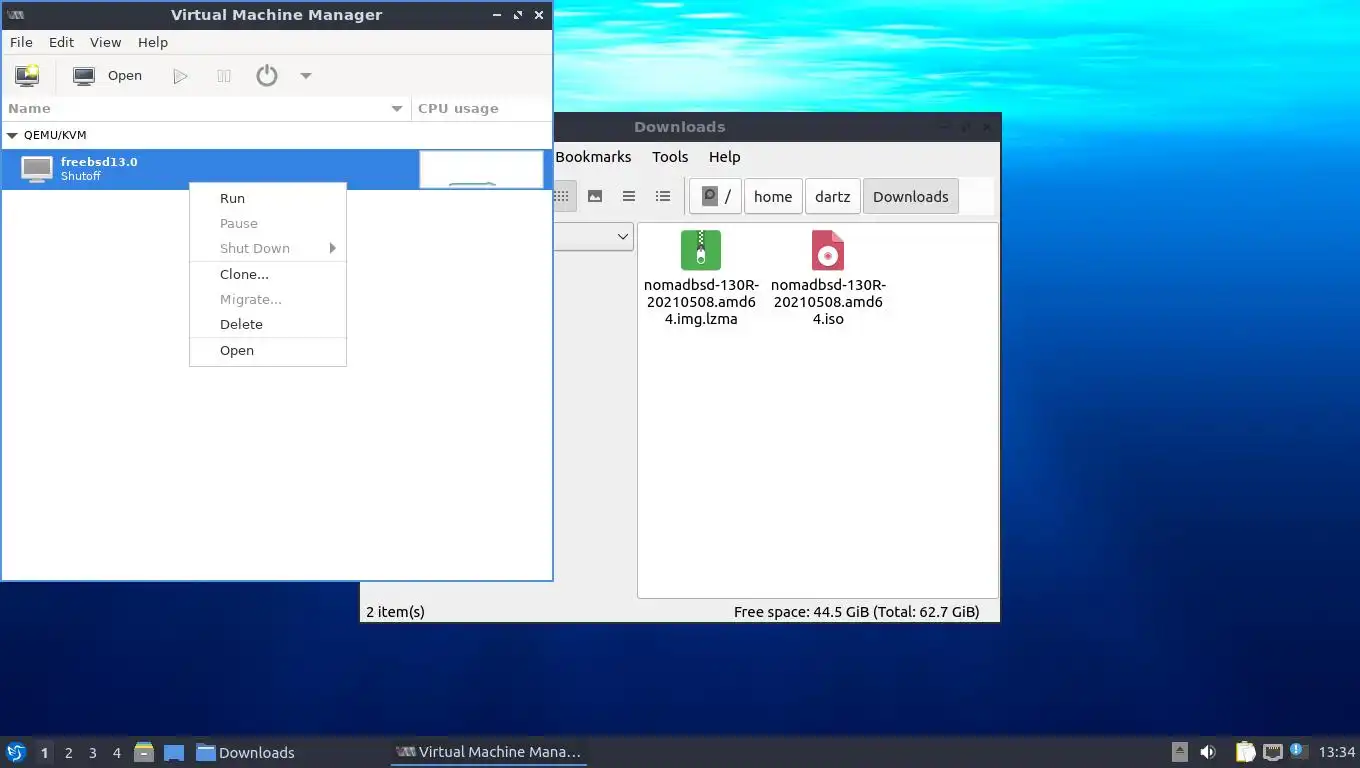Click the pause icon in the toolbar
This screenshot has width=1360, height=768.
(x=224, y=76)
